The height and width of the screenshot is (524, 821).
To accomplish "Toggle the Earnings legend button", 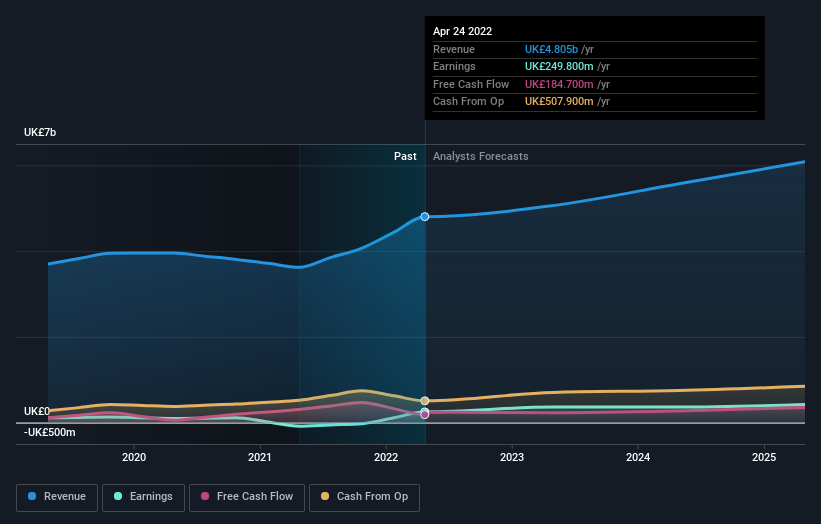I will (x=143, y=497).
